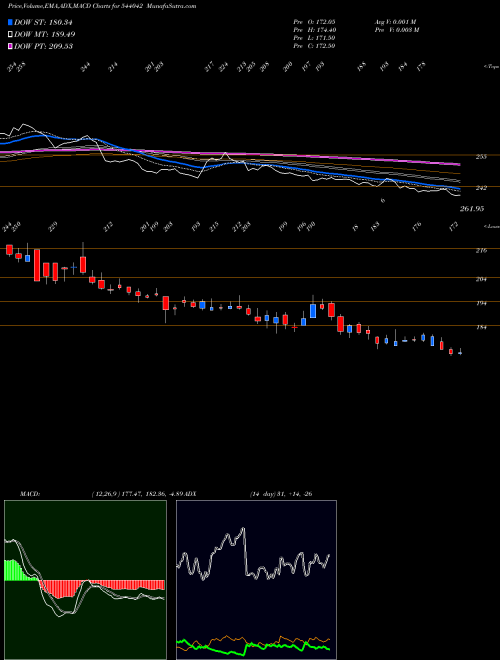This screenshot has height=660, width=500.
Task: Click the 242 price level label
Action: tap(481, 188)
